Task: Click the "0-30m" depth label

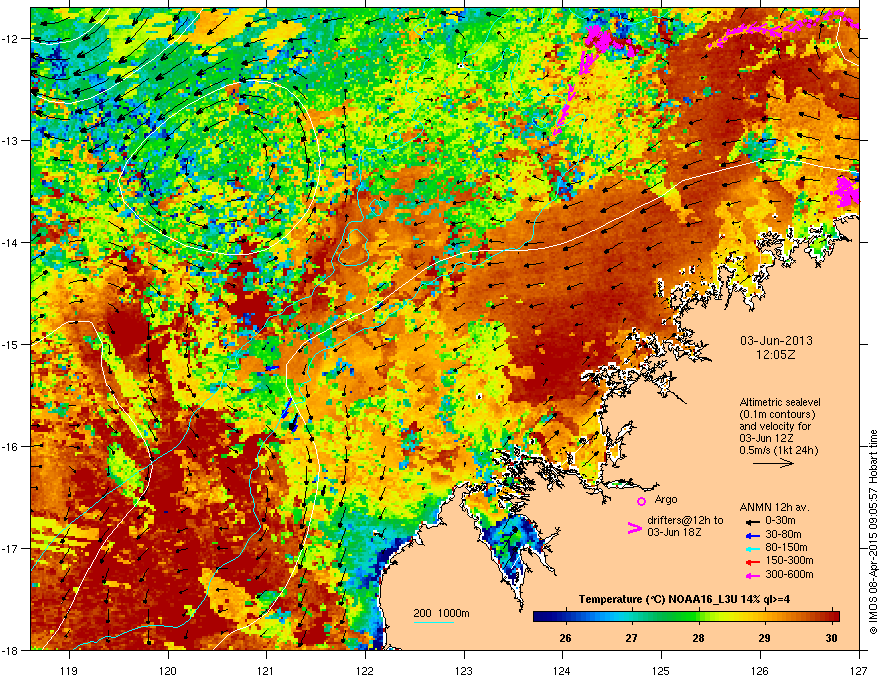Action: point(780,521)
